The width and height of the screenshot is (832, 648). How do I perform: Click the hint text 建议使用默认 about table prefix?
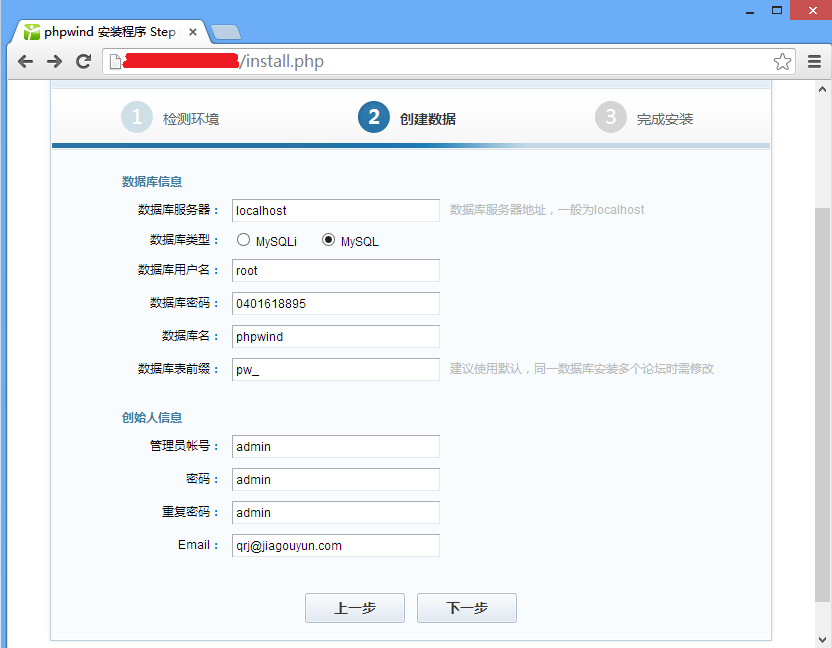point(582,369)
